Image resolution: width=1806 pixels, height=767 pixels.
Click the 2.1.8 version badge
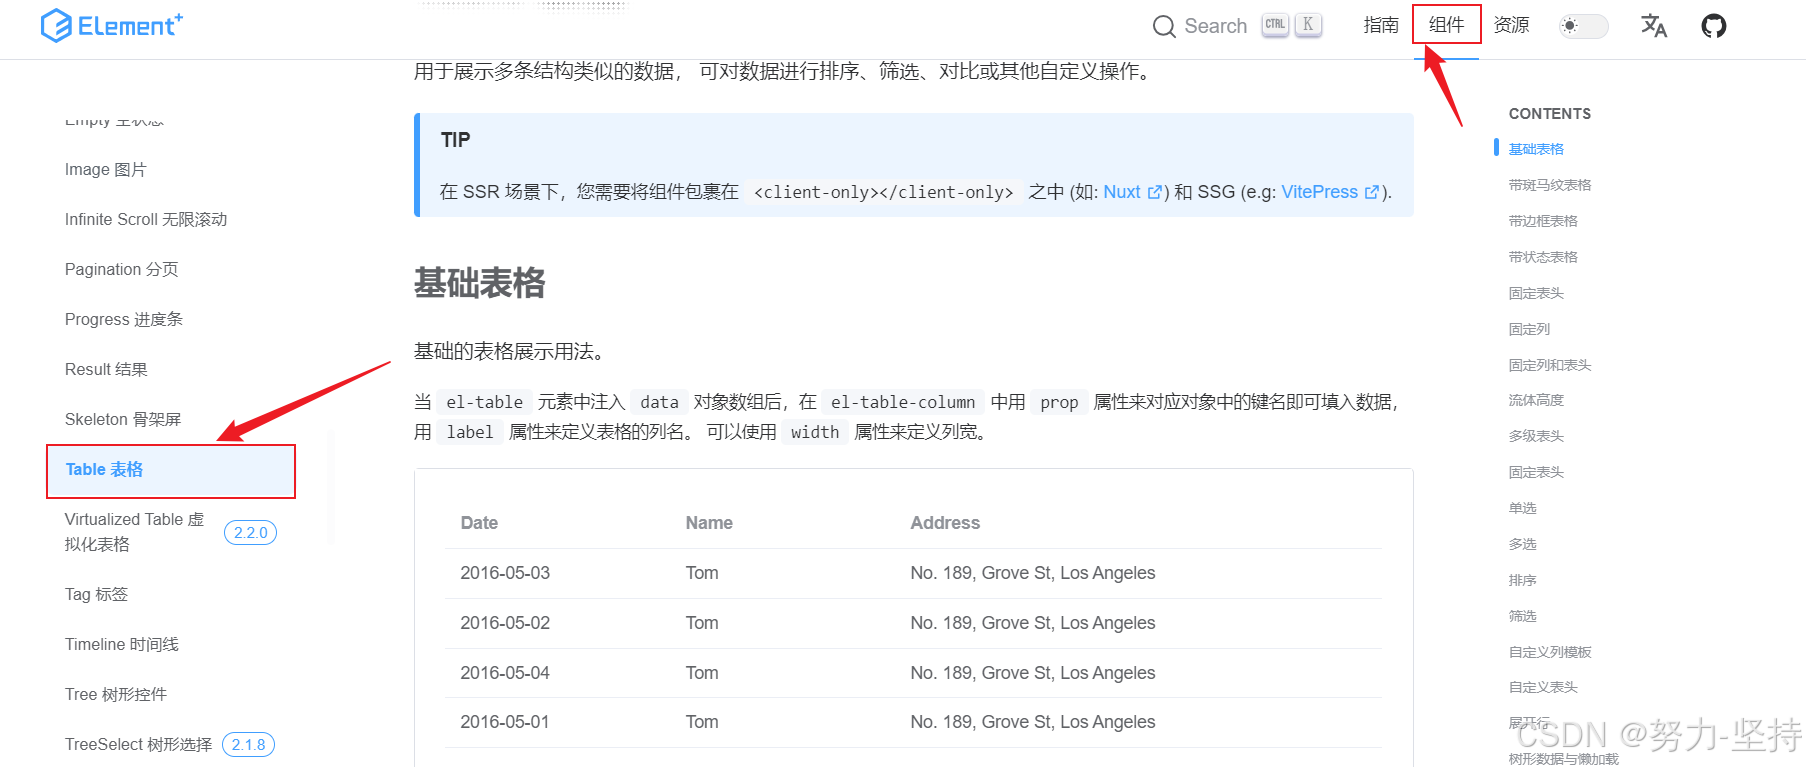click(x=248, y=745)
